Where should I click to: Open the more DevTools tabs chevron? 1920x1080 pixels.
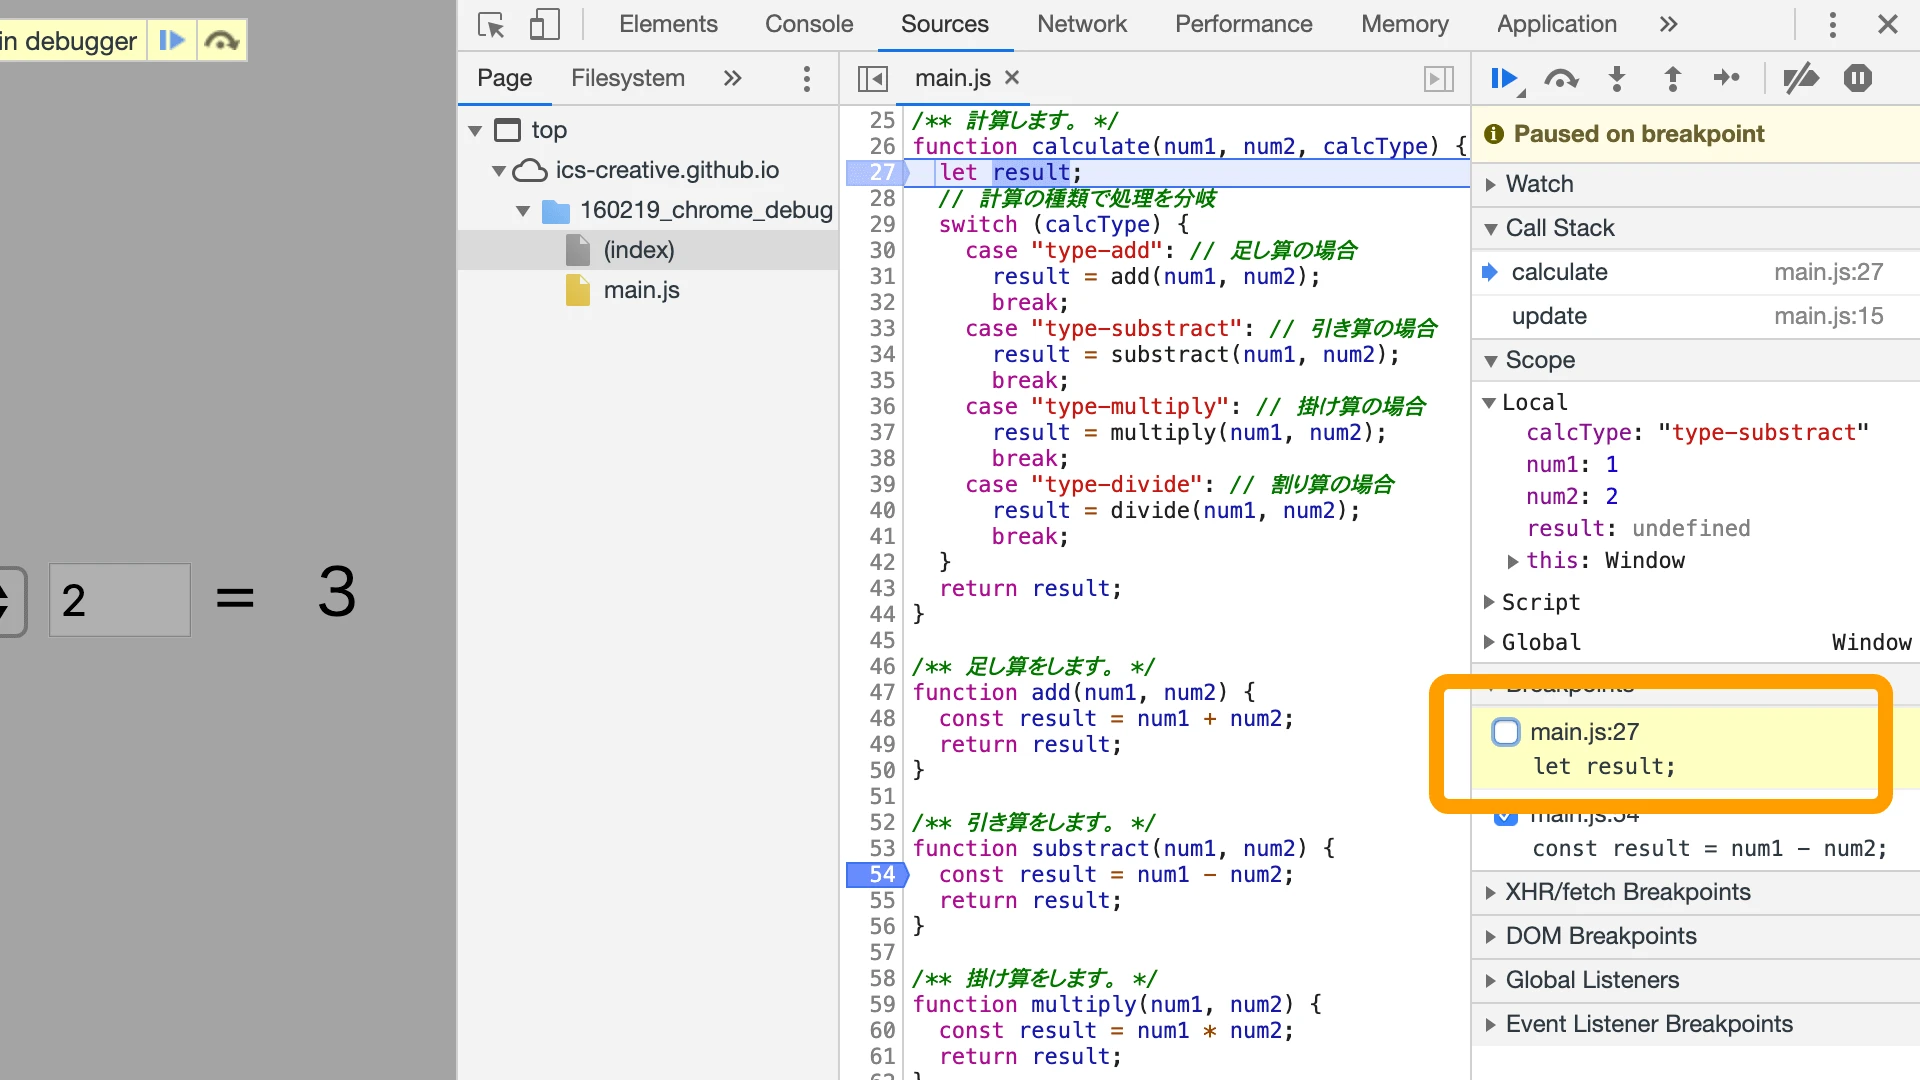click(x=1668, y=24)
